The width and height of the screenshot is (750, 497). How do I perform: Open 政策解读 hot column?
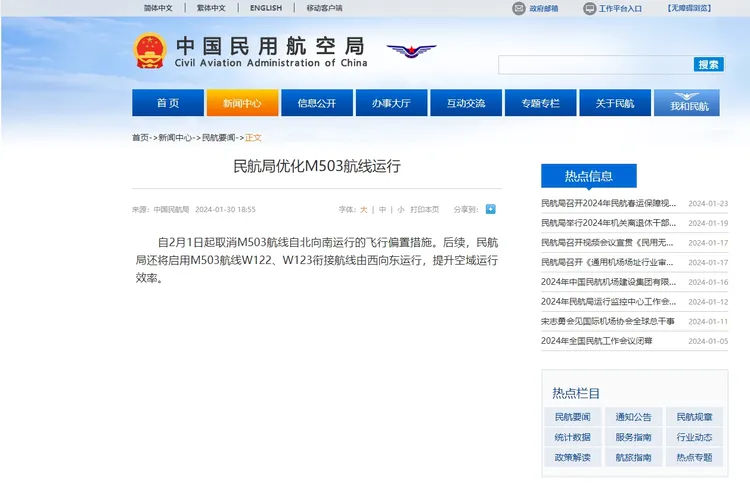(x=573, y=457)
